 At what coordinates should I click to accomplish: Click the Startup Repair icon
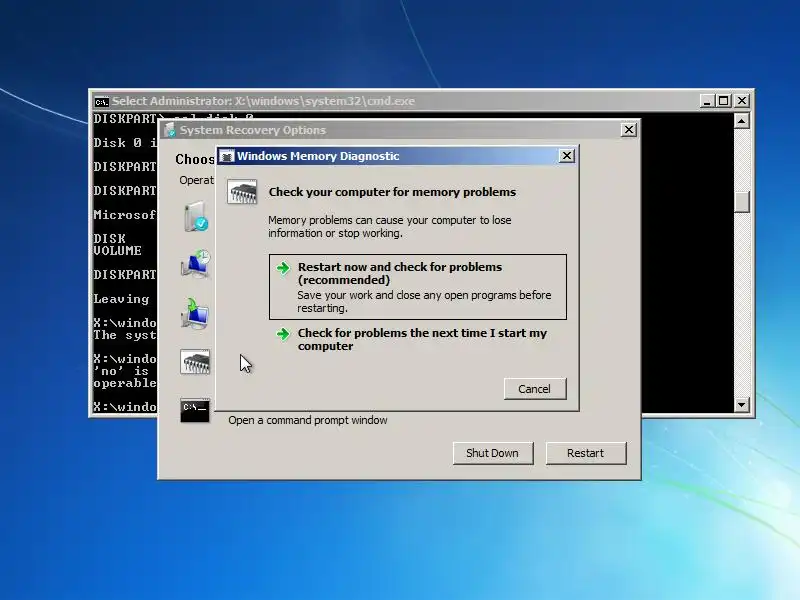pos(195,216)
